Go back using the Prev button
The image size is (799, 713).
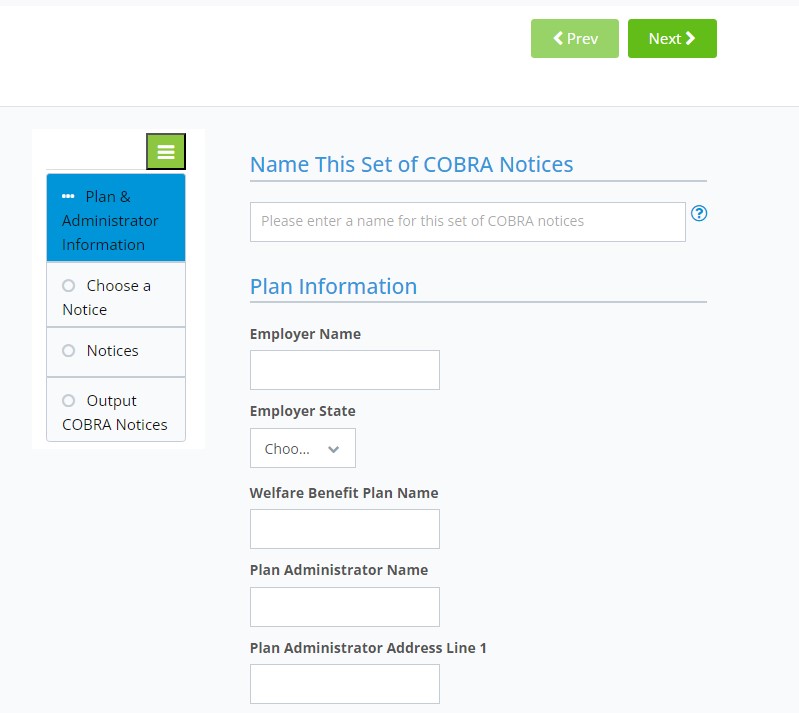click(x=574, y=39)
